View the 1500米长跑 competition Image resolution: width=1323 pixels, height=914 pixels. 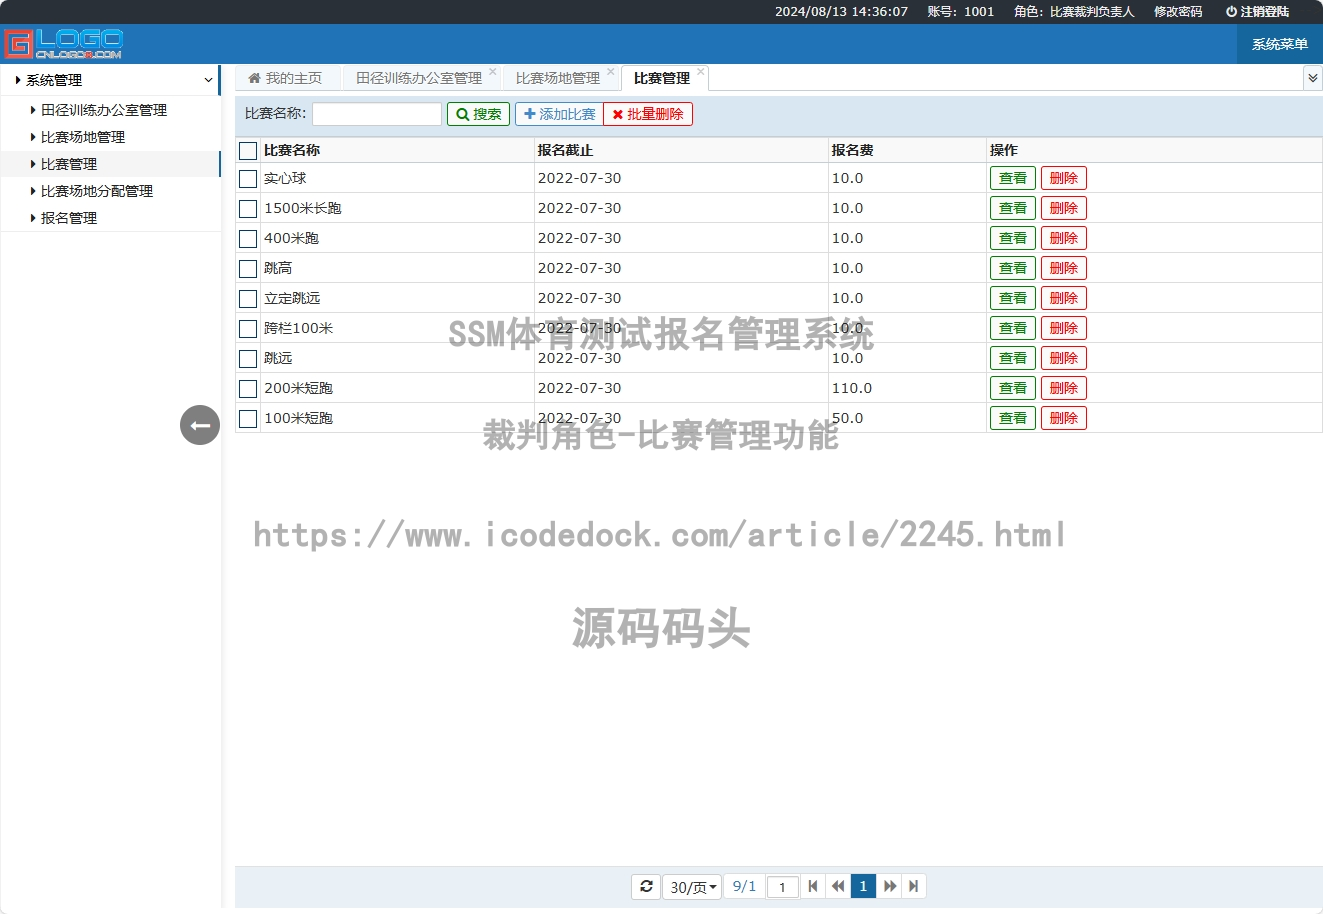pos(1013,208)
